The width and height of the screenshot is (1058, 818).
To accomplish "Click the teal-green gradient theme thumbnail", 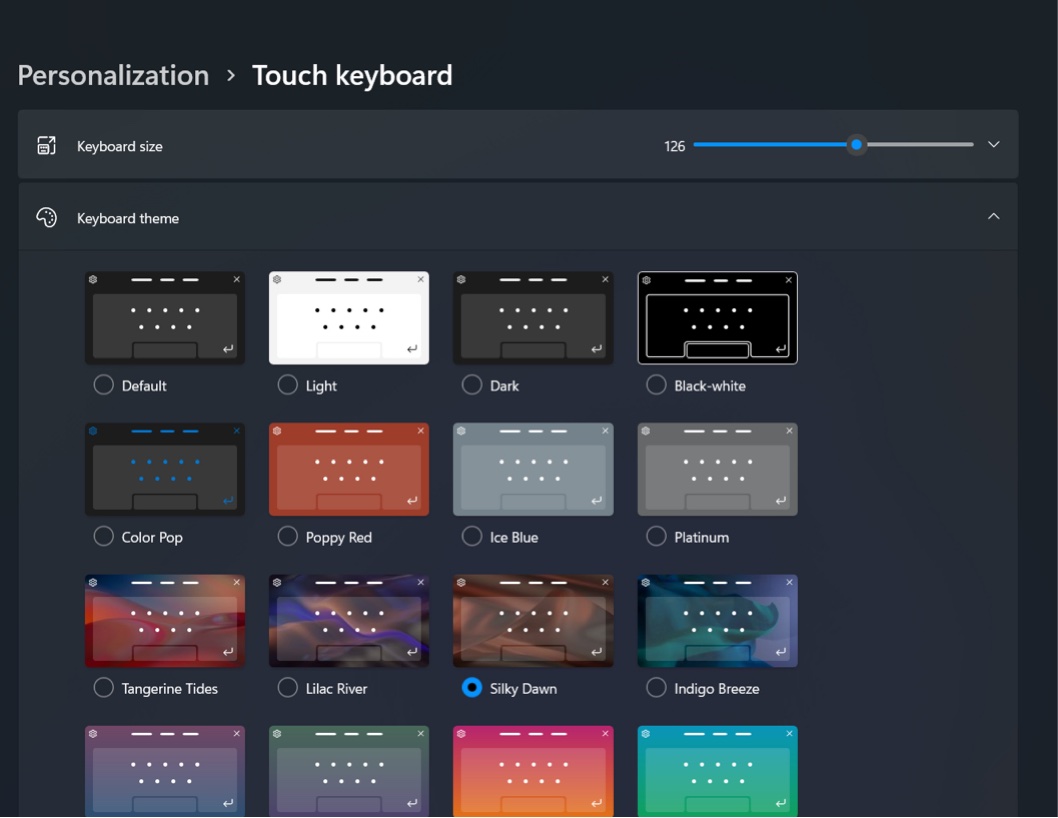I will (x=717, y=770).
